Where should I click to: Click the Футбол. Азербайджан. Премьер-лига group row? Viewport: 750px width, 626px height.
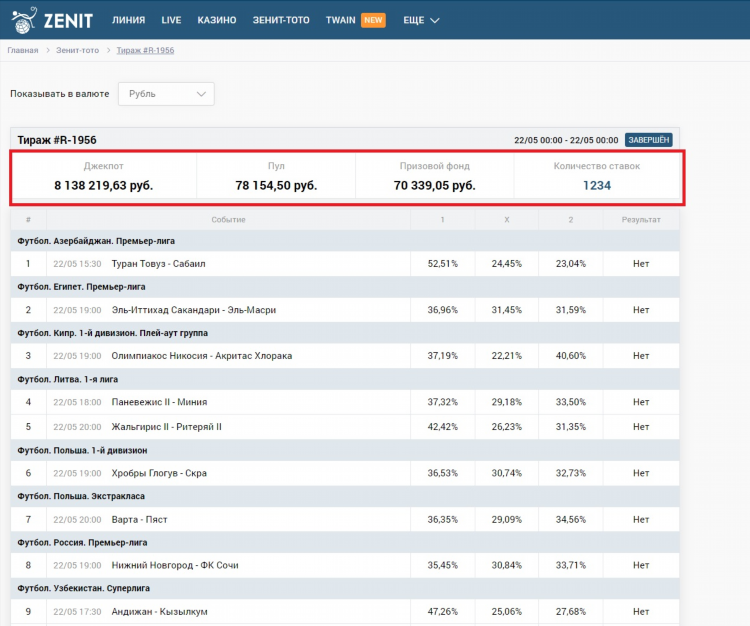[345, 241]
